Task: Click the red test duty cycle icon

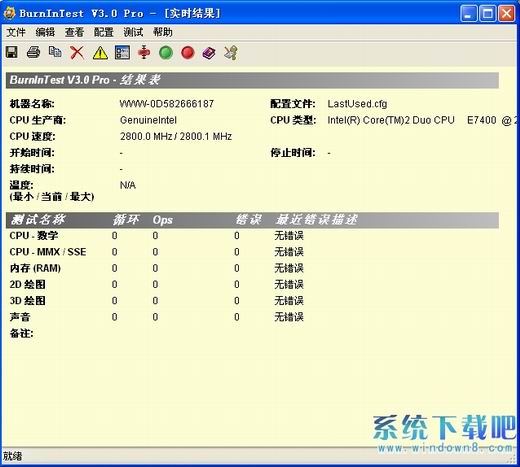Action: 144,53
